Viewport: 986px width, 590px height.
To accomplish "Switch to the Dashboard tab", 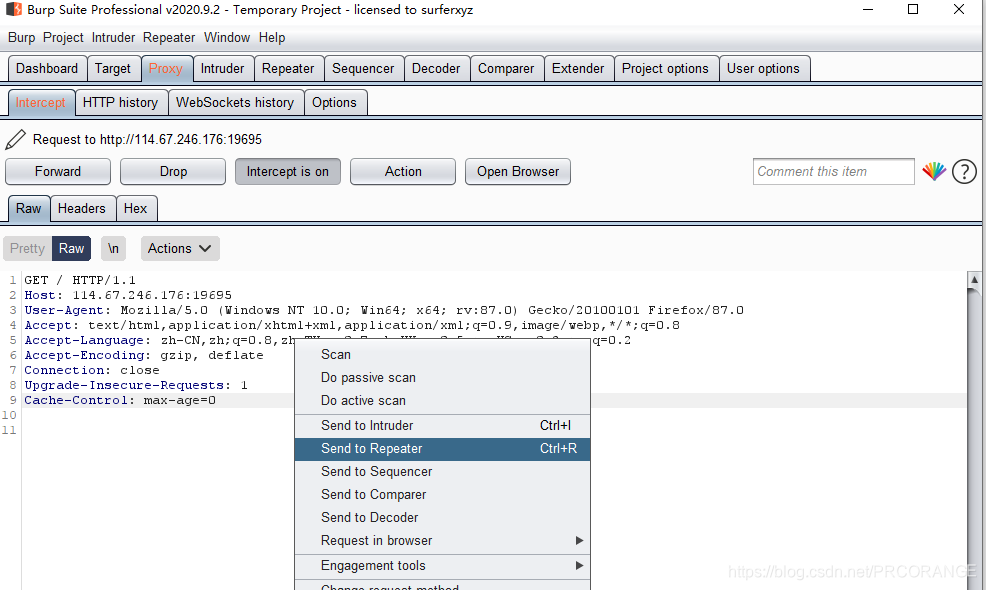I will tap(47, 69).
